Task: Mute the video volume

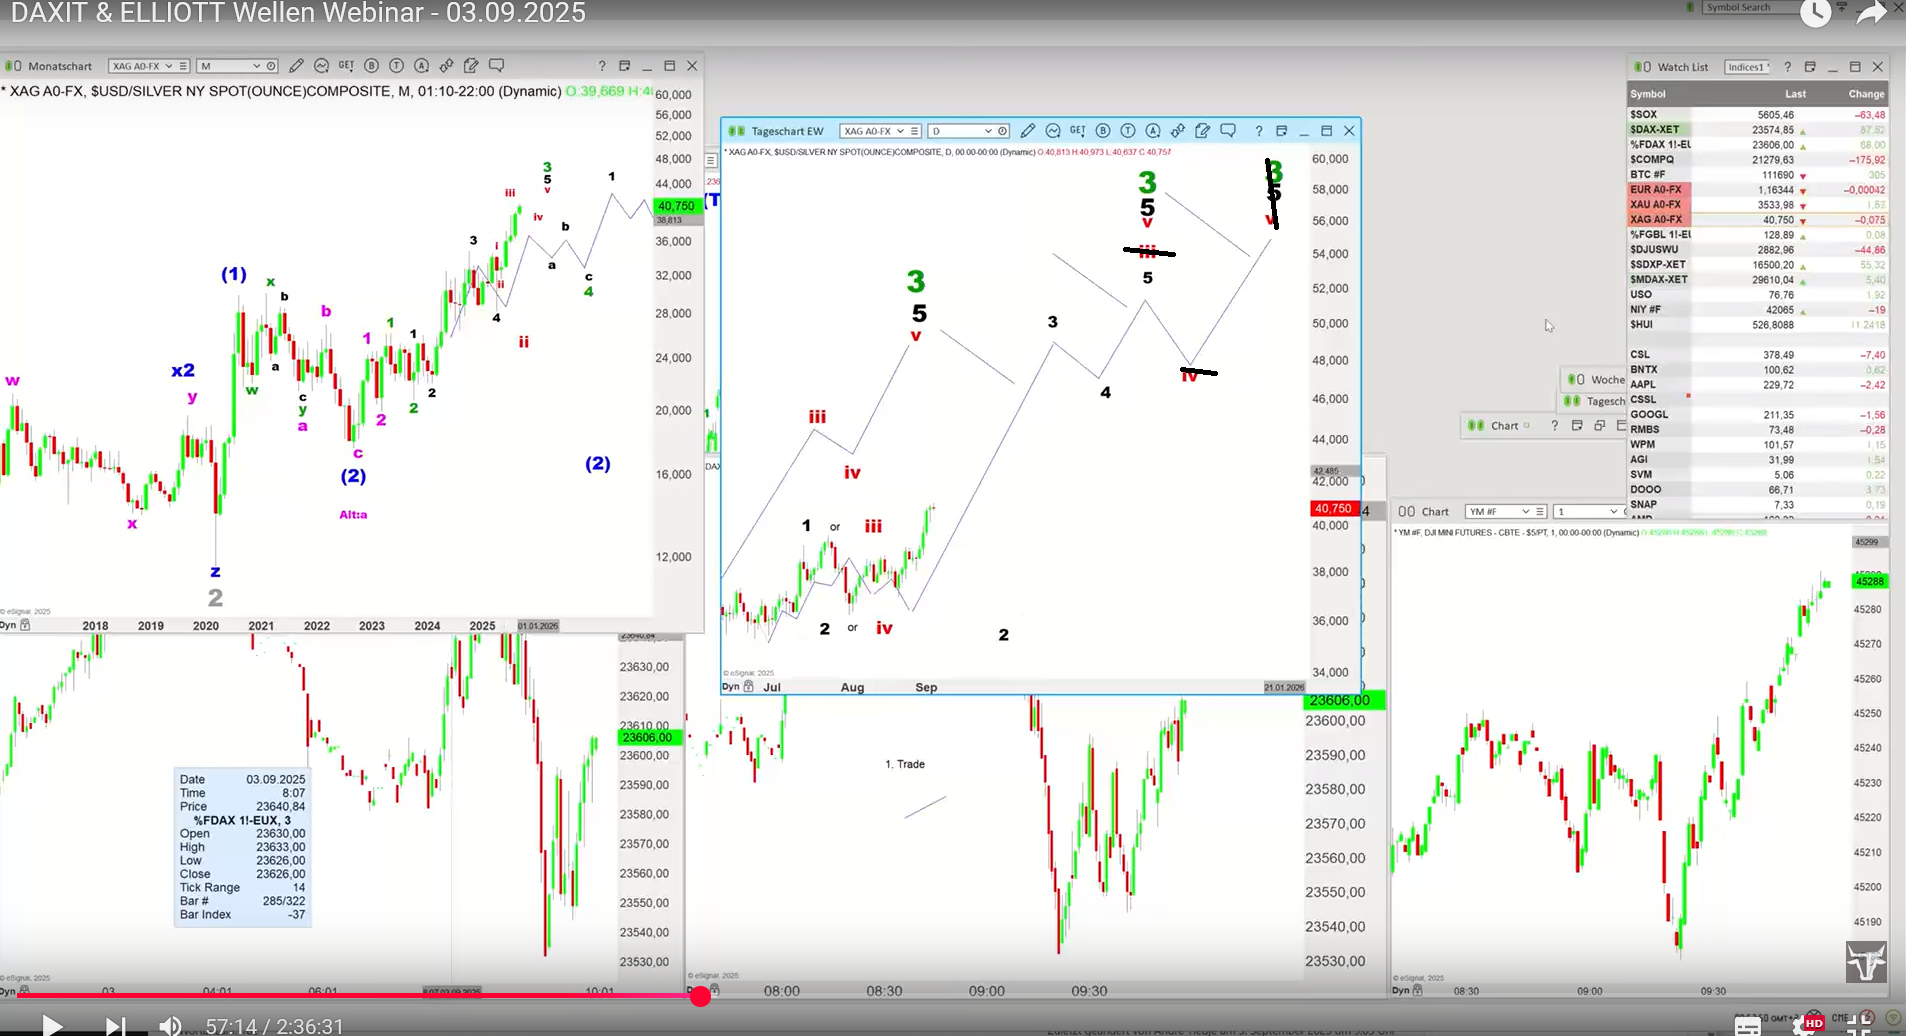Action: click(170, 1026)
